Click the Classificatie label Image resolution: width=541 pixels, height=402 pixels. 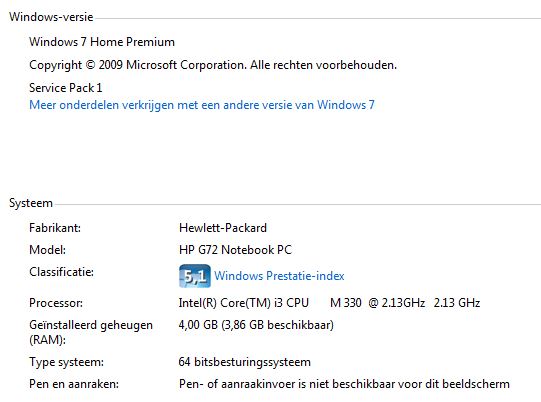point(61,272)
